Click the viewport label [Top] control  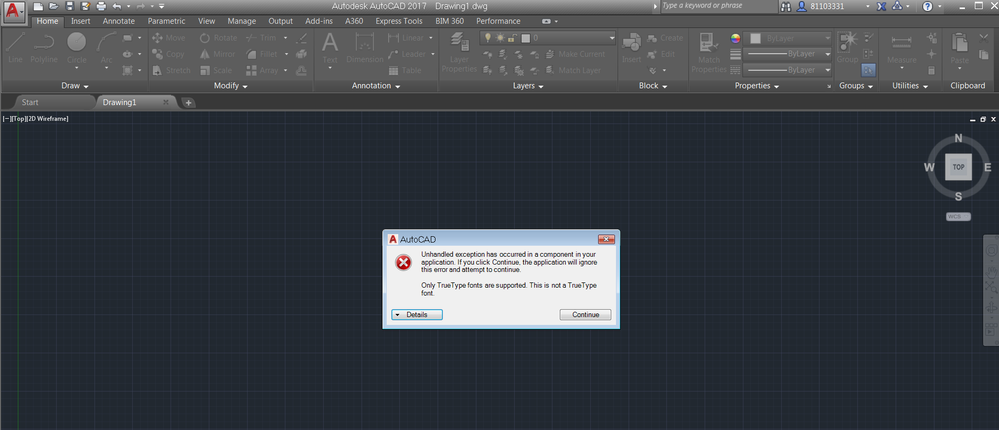tap(17, 118)
